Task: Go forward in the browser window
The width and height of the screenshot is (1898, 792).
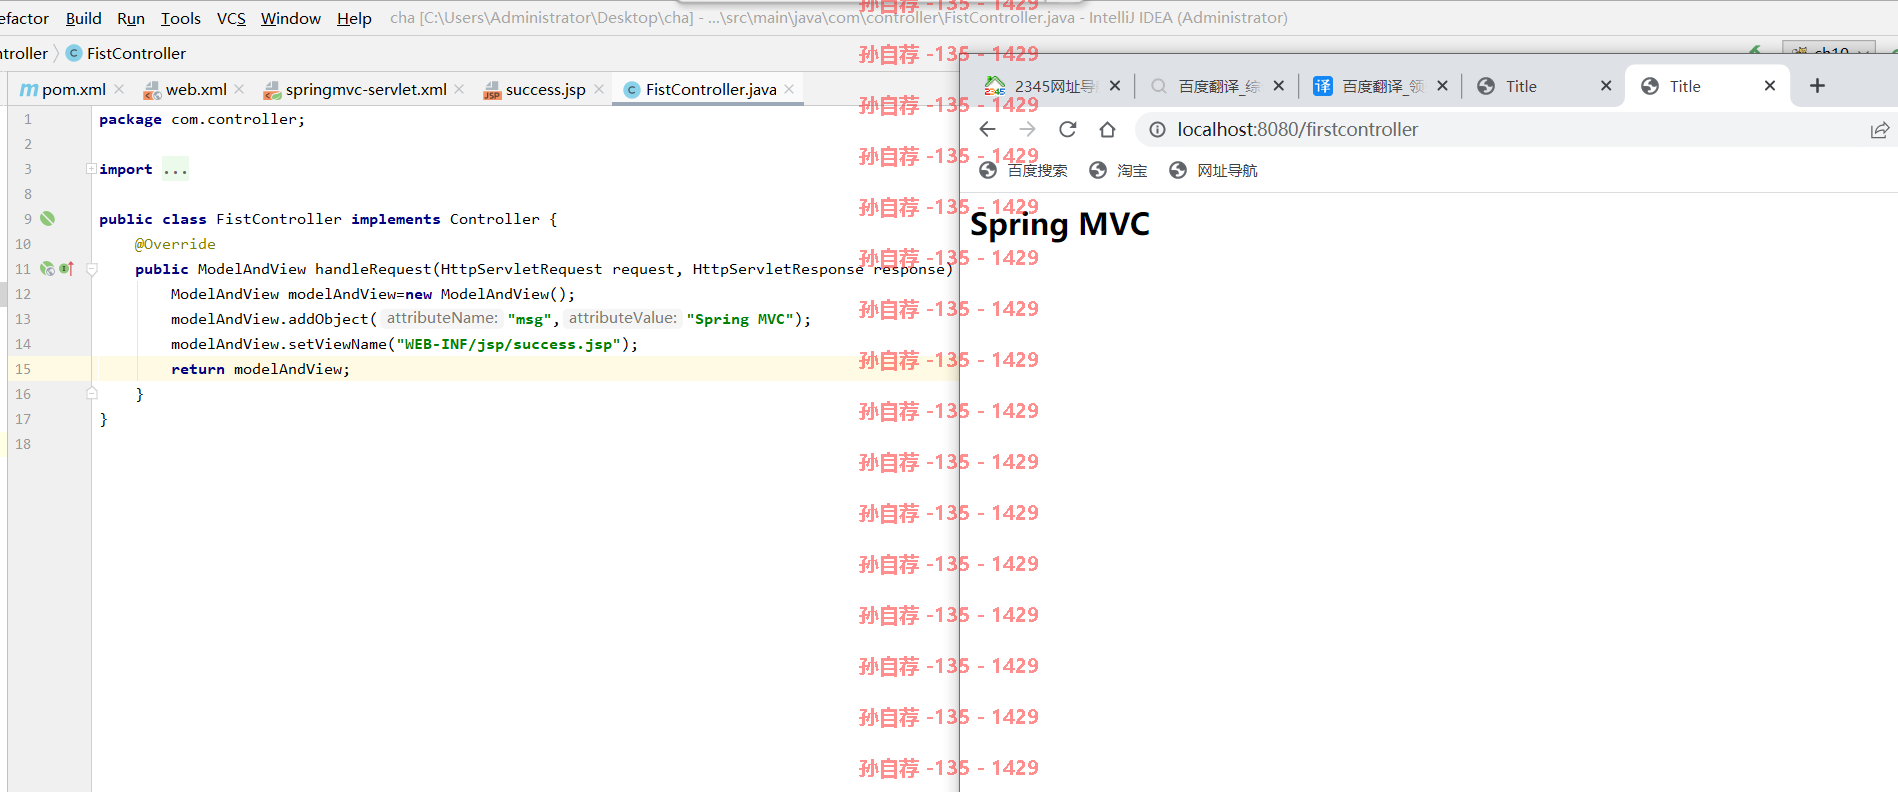Action: tap(1027, 129)
